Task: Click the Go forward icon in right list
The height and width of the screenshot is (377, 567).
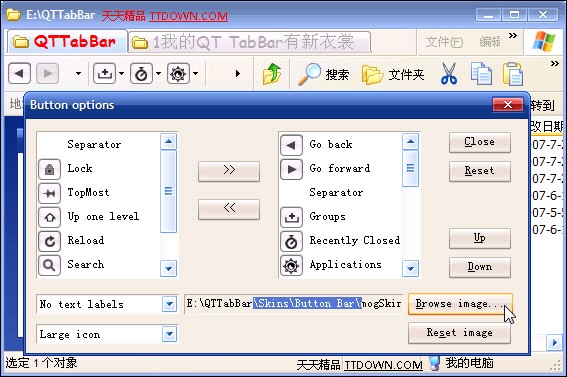Action: [x=291, y=169]
